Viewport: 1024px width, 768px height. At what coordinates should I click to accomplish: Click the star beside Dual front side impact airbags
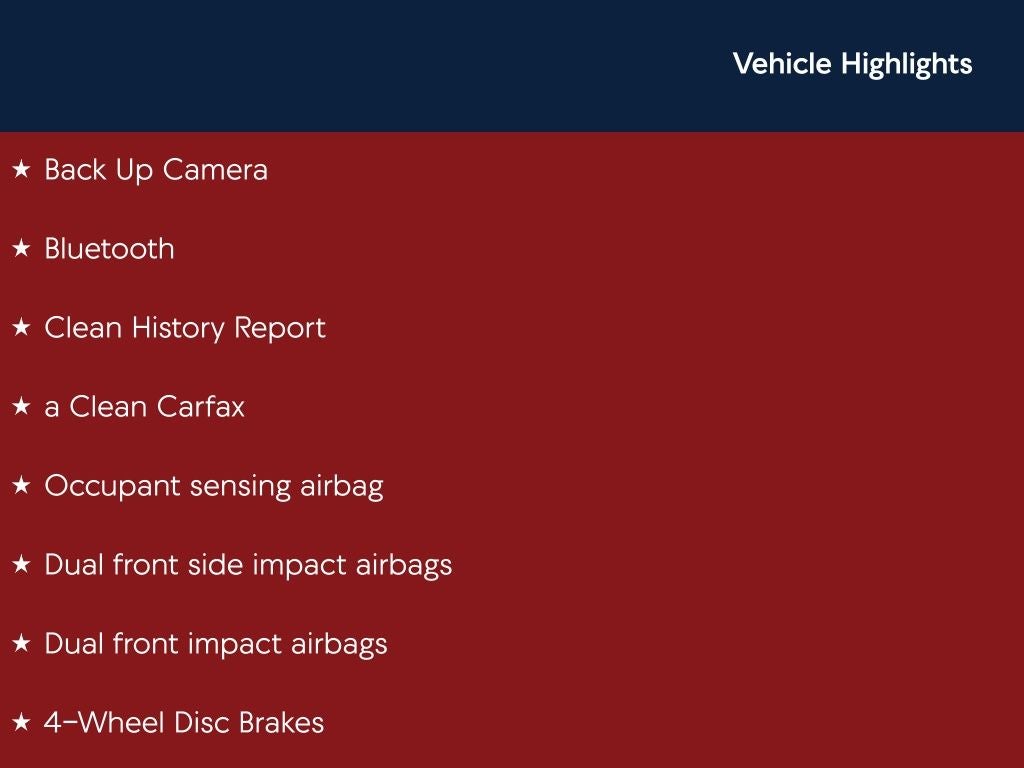pyautogui.click(x=22, y=565)
